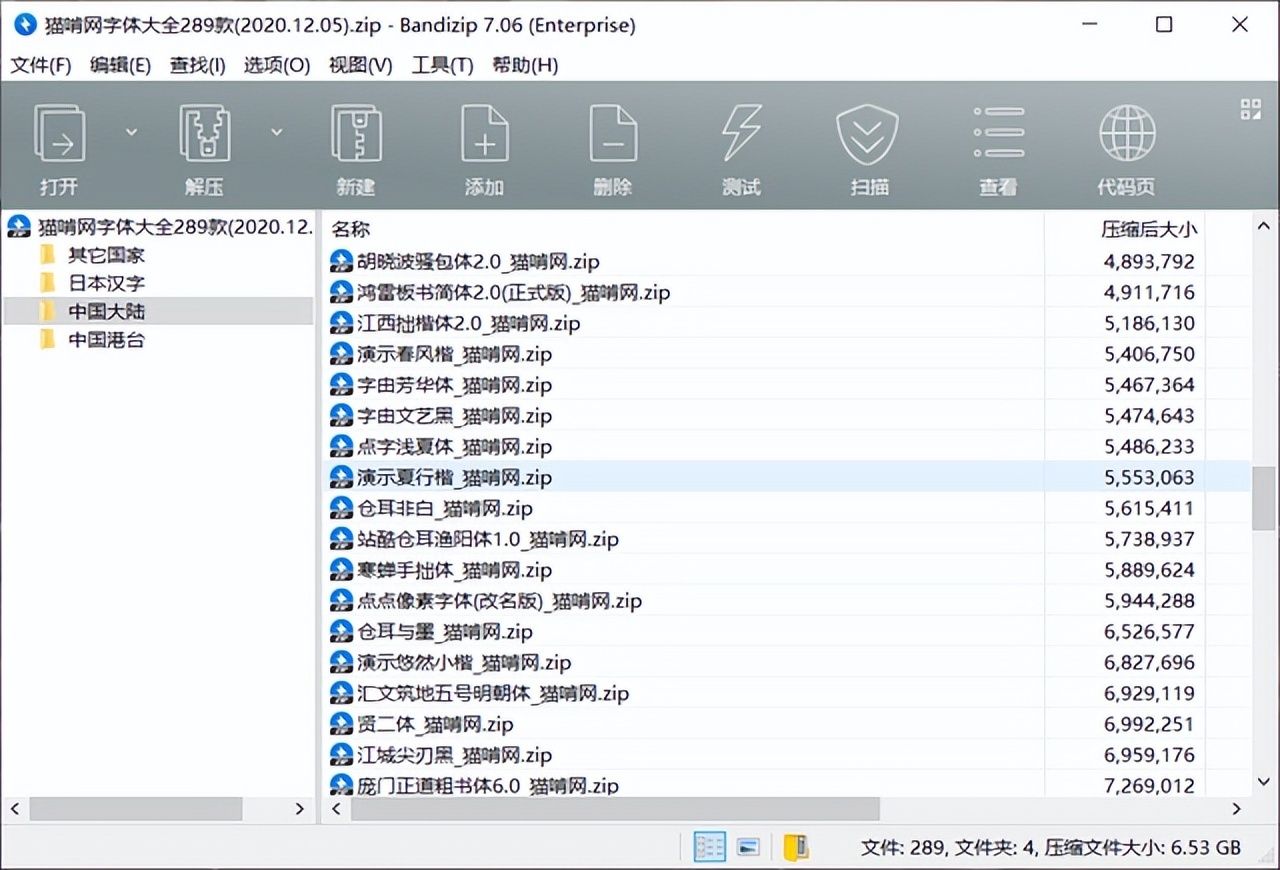Open the 工具(T) menu
The height and width of the screenshot is (870, 1280).
click(x=442, y=65)
